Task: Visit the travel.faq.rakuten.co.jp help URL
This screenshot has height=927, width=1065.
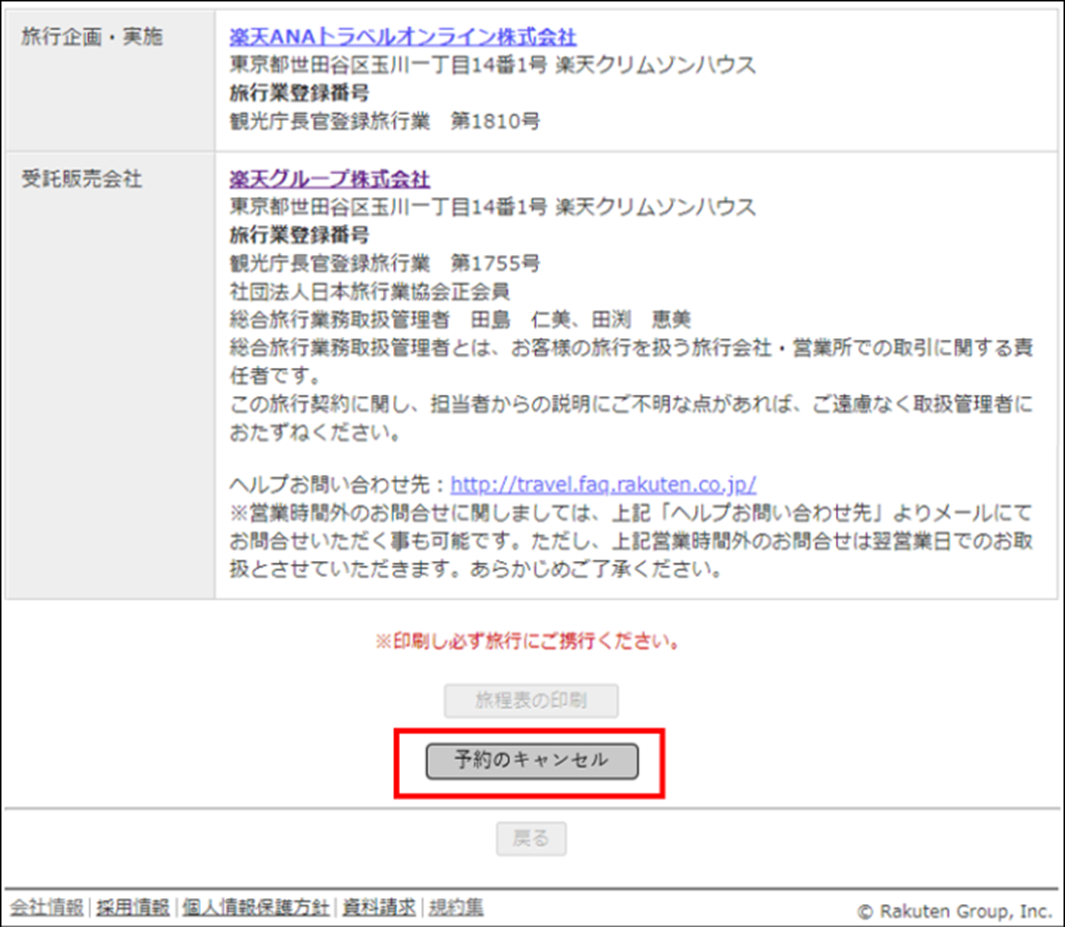Action: pos(603,485)
